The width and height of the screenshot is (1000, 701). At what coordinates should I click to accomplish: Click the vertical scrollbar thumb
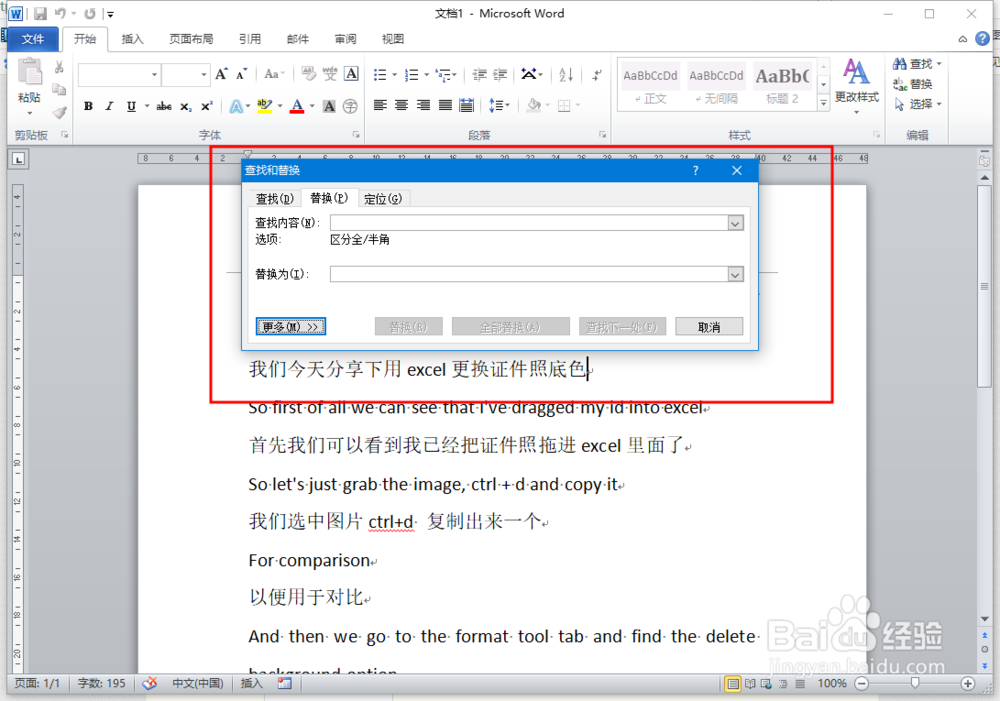click(984, 286)
